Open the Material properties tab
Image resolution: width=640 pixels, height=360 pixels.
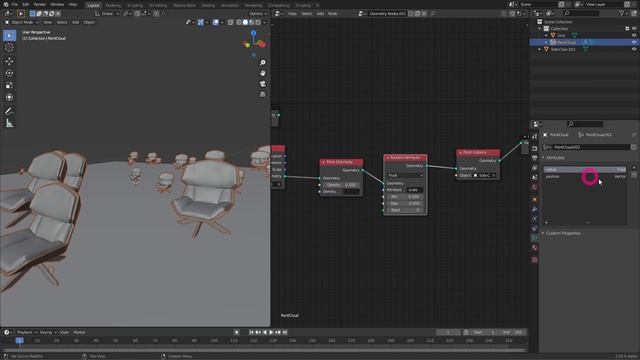pyautogui.click(x=535, y=248)
